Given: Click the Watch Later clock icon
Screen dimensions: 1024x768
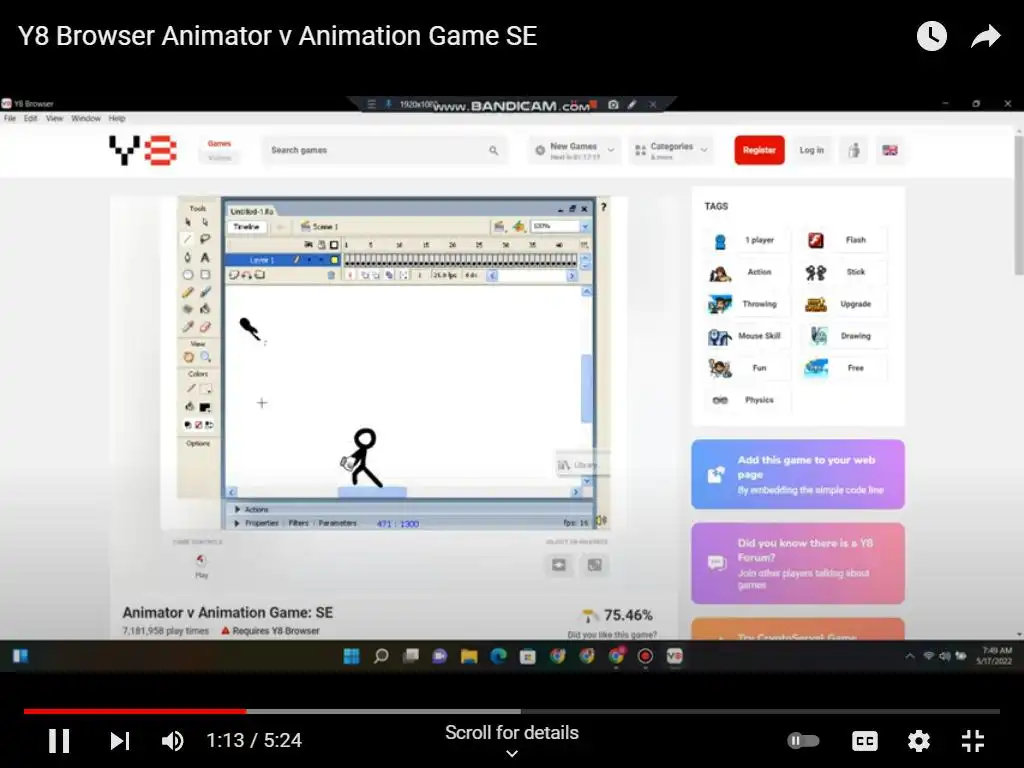Looking at the screenshot, I should click(x=931, y=36).
